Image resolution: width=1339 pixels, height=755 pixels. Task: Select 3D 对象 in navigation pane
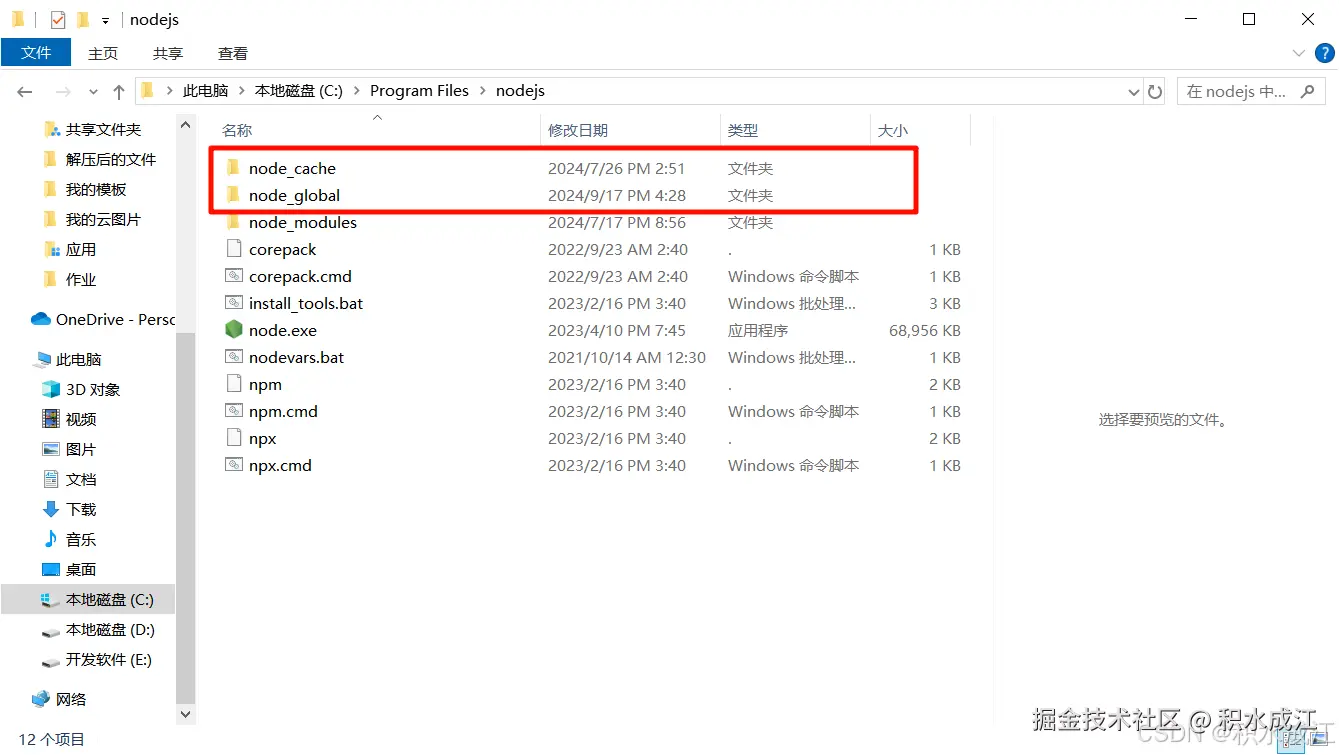(93, 389)
